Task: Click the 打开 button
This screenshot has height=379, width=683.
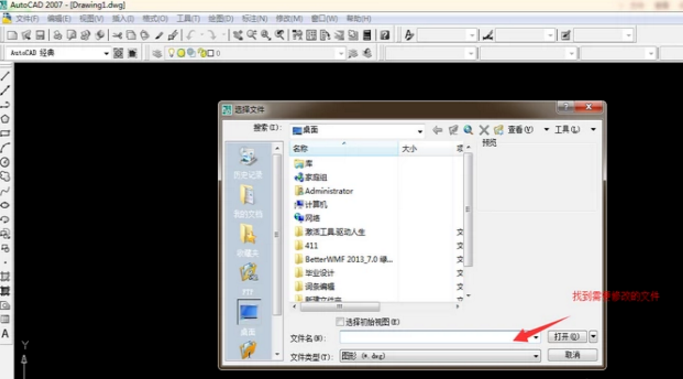Action: tap(567, 337)
